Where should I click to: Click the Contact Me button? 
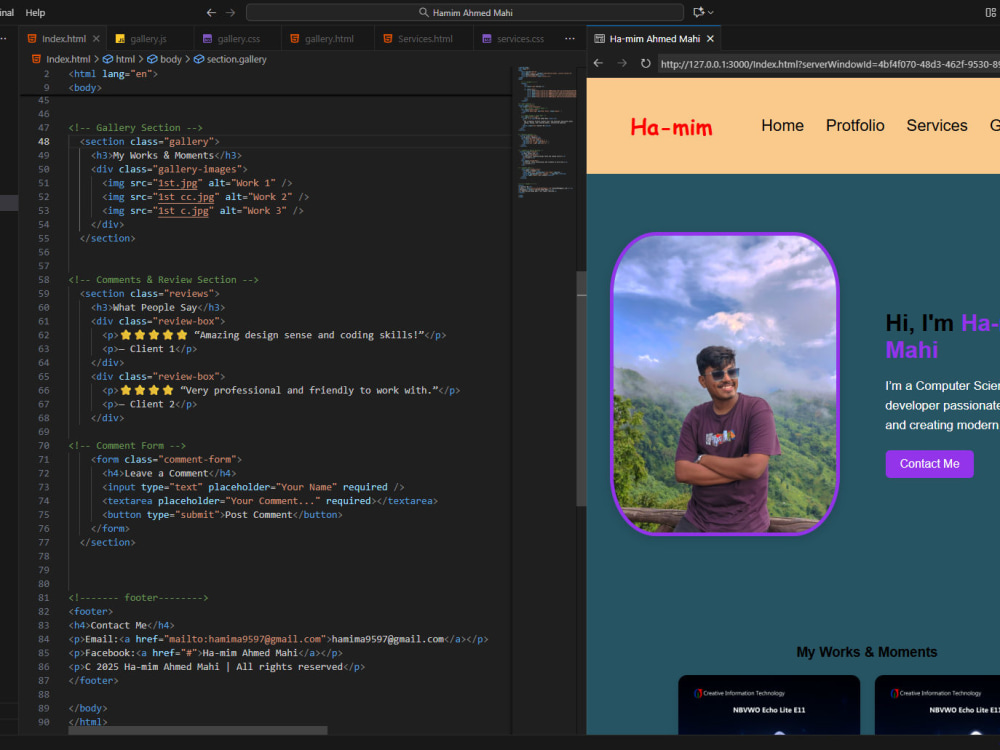pos(929,464)
